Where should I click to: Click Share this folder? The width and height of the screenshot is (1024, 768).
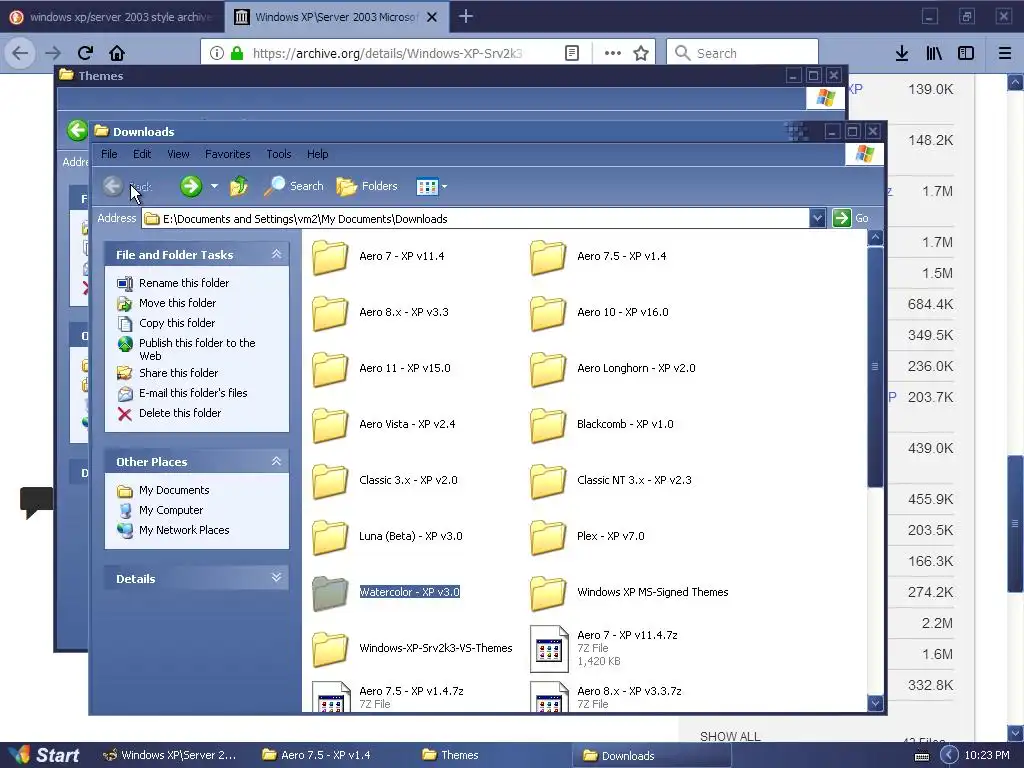pos(178,373)
